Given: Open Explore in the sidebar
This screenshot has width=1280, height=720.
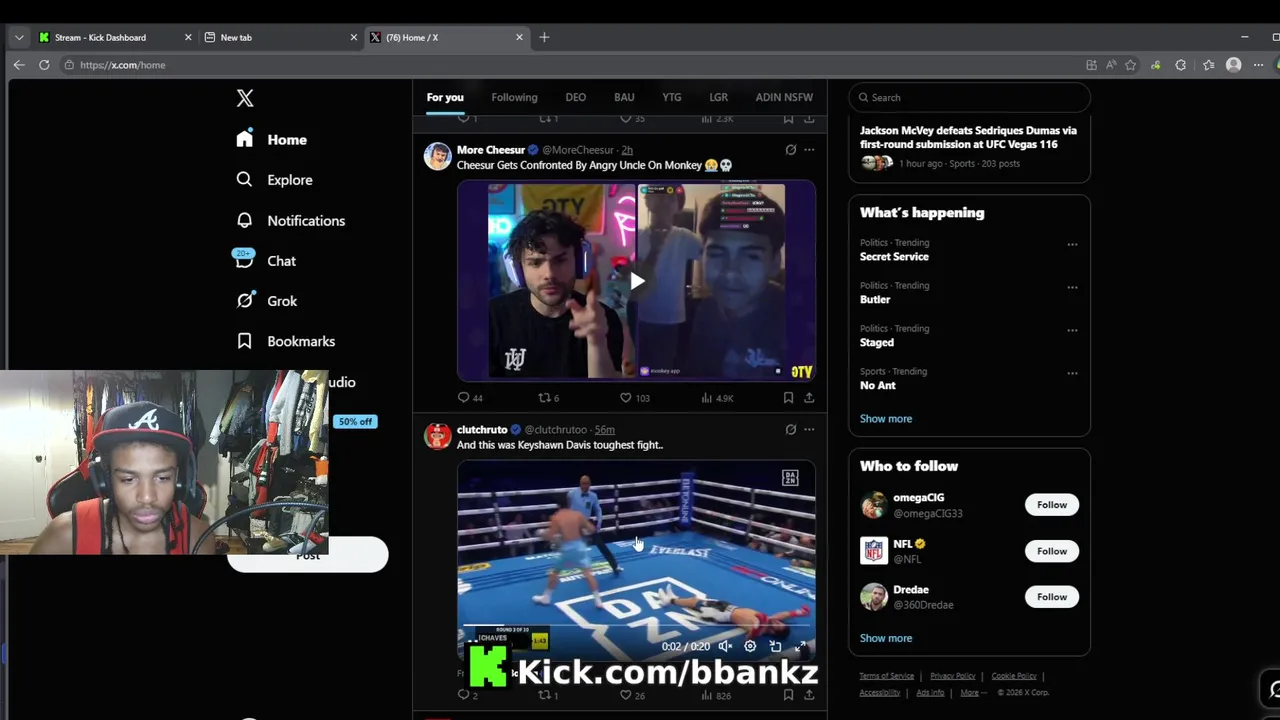Looking at the screenshot, I should click(274, 180).
